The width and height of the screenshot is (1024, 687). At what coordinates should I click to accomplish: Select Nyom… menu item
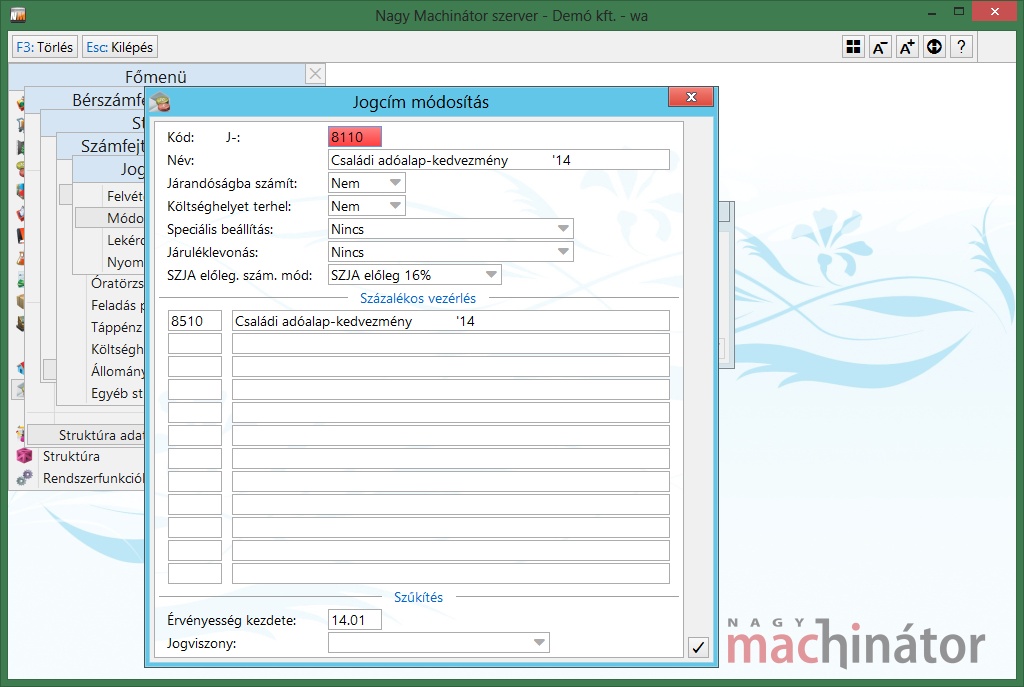tap(124, 262)
